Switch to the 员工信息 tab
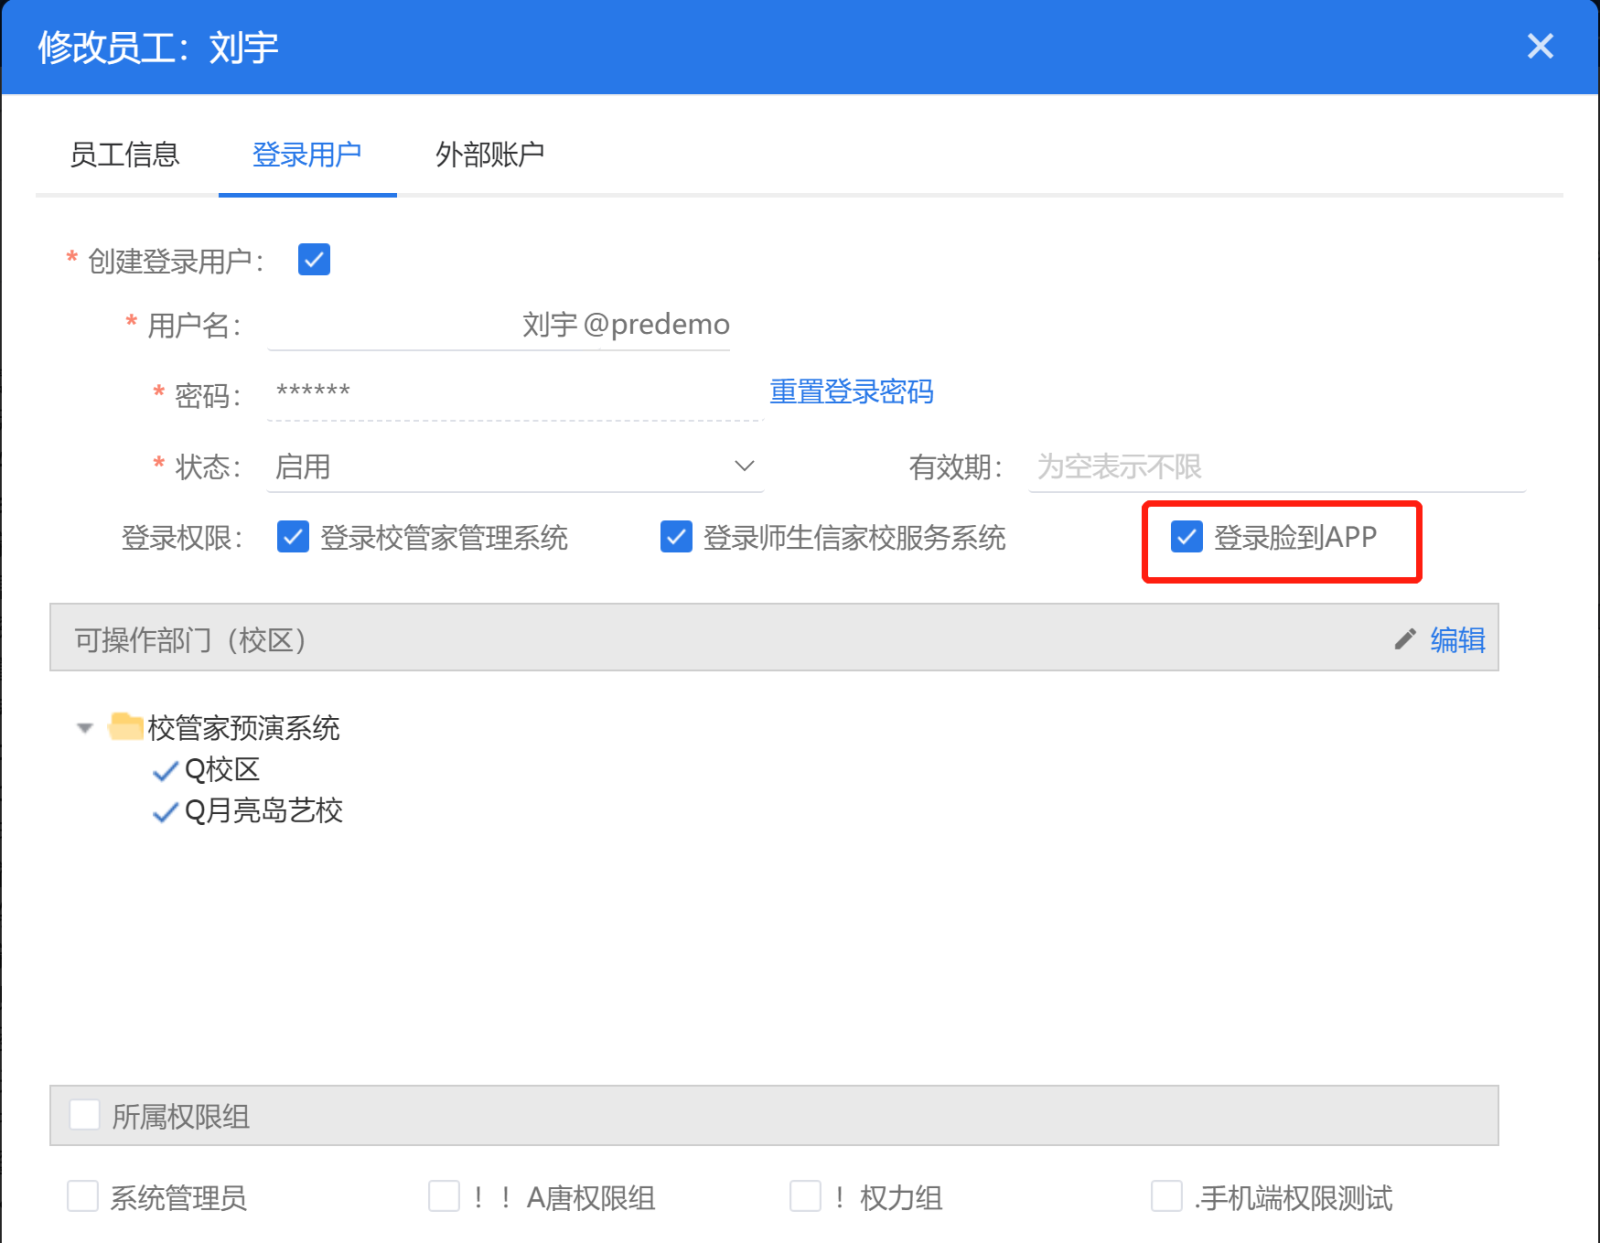This screenshot has height=1243, width=1600. point(124,155)
